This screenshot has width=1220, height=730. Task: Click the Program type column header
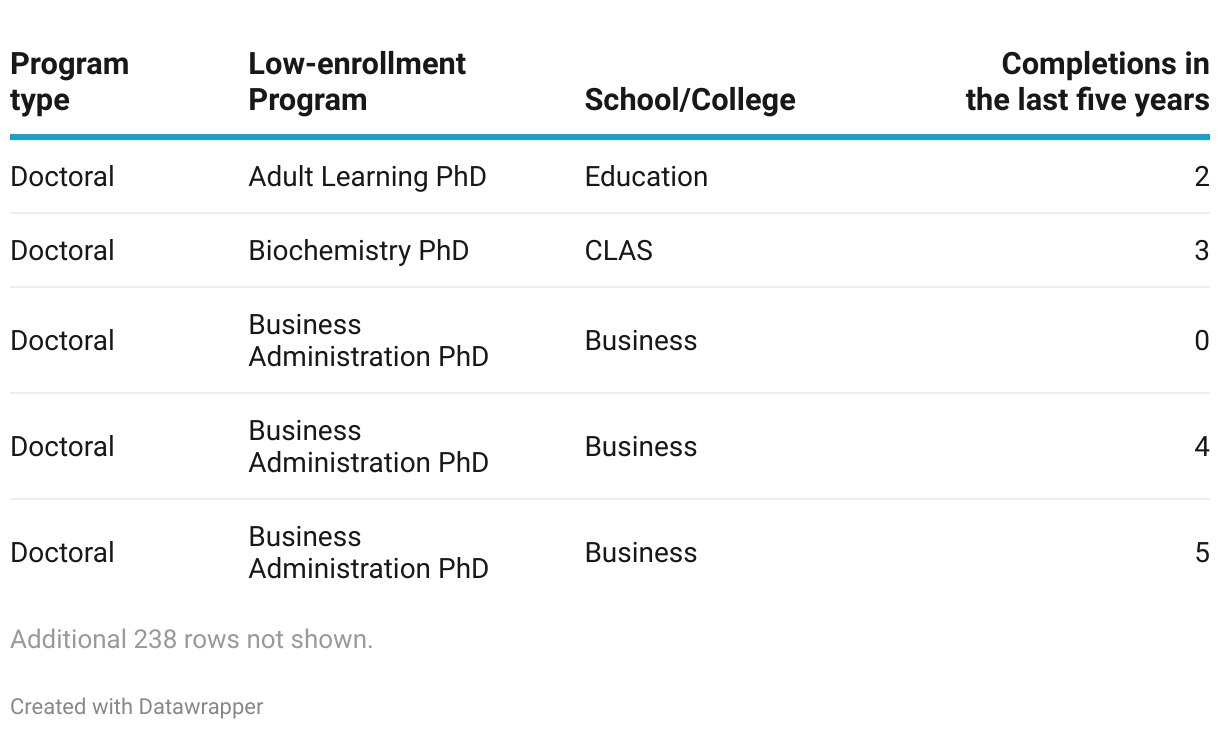click(x=69, y=82)
